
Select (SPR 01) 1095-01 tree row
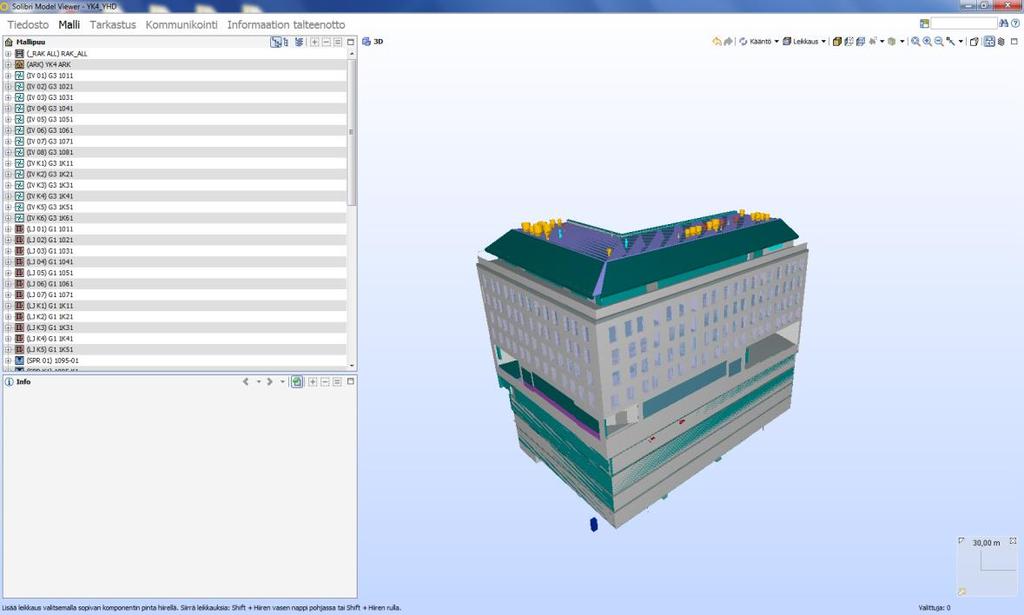coord(175,360)
